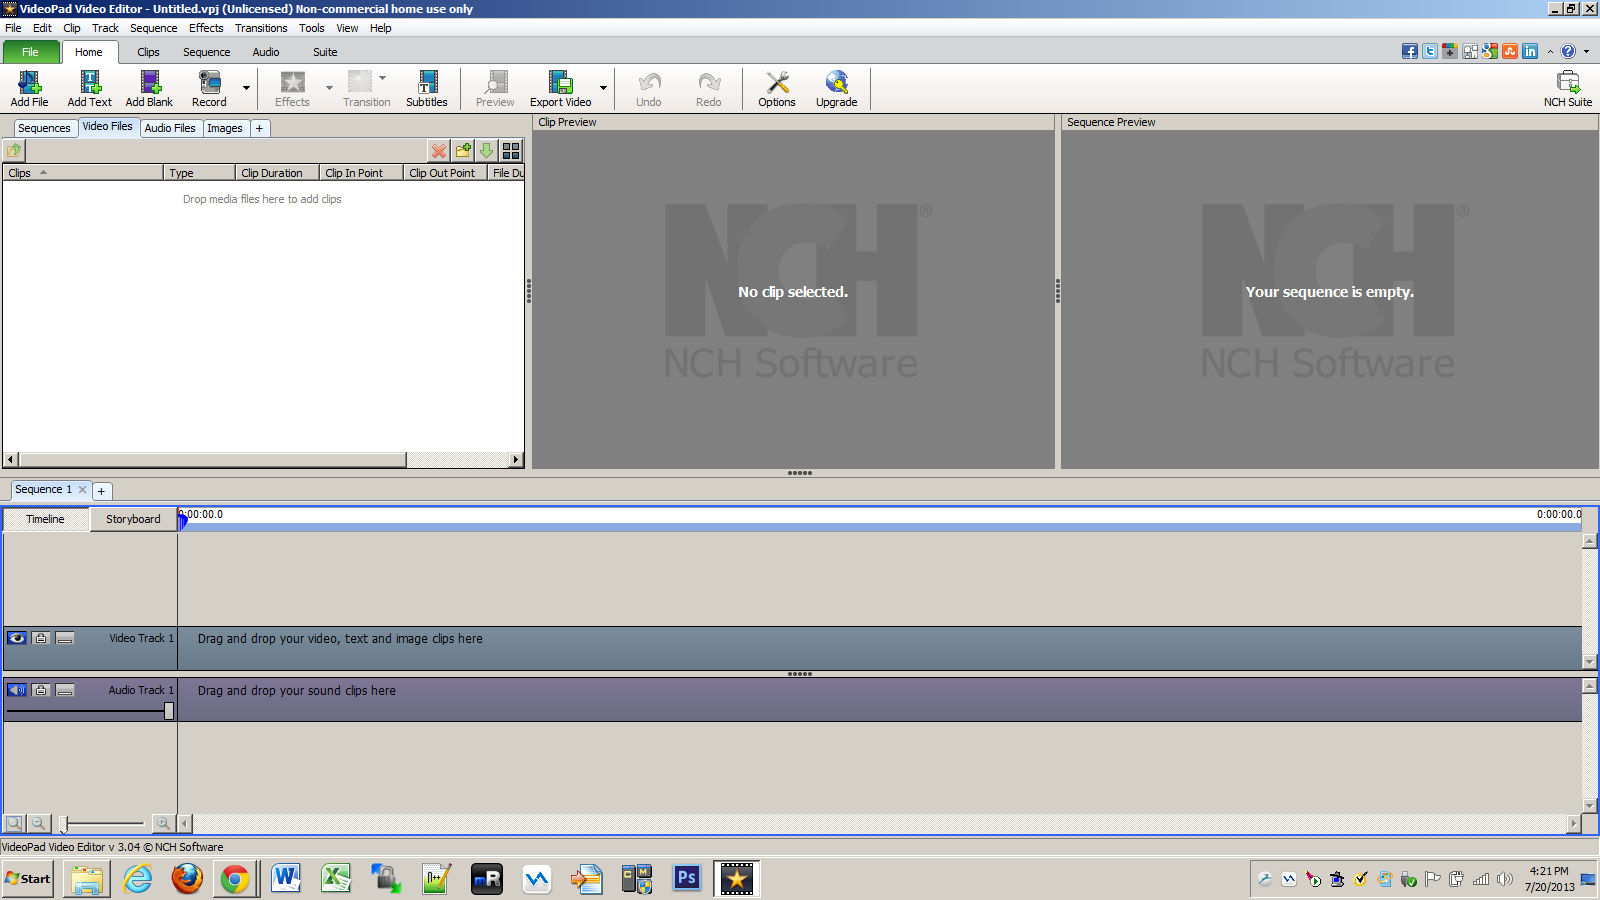
Task: Click the timeline horizontal scrollbar right arrow
Action: pyautogui.click(x=1574, y=824)
